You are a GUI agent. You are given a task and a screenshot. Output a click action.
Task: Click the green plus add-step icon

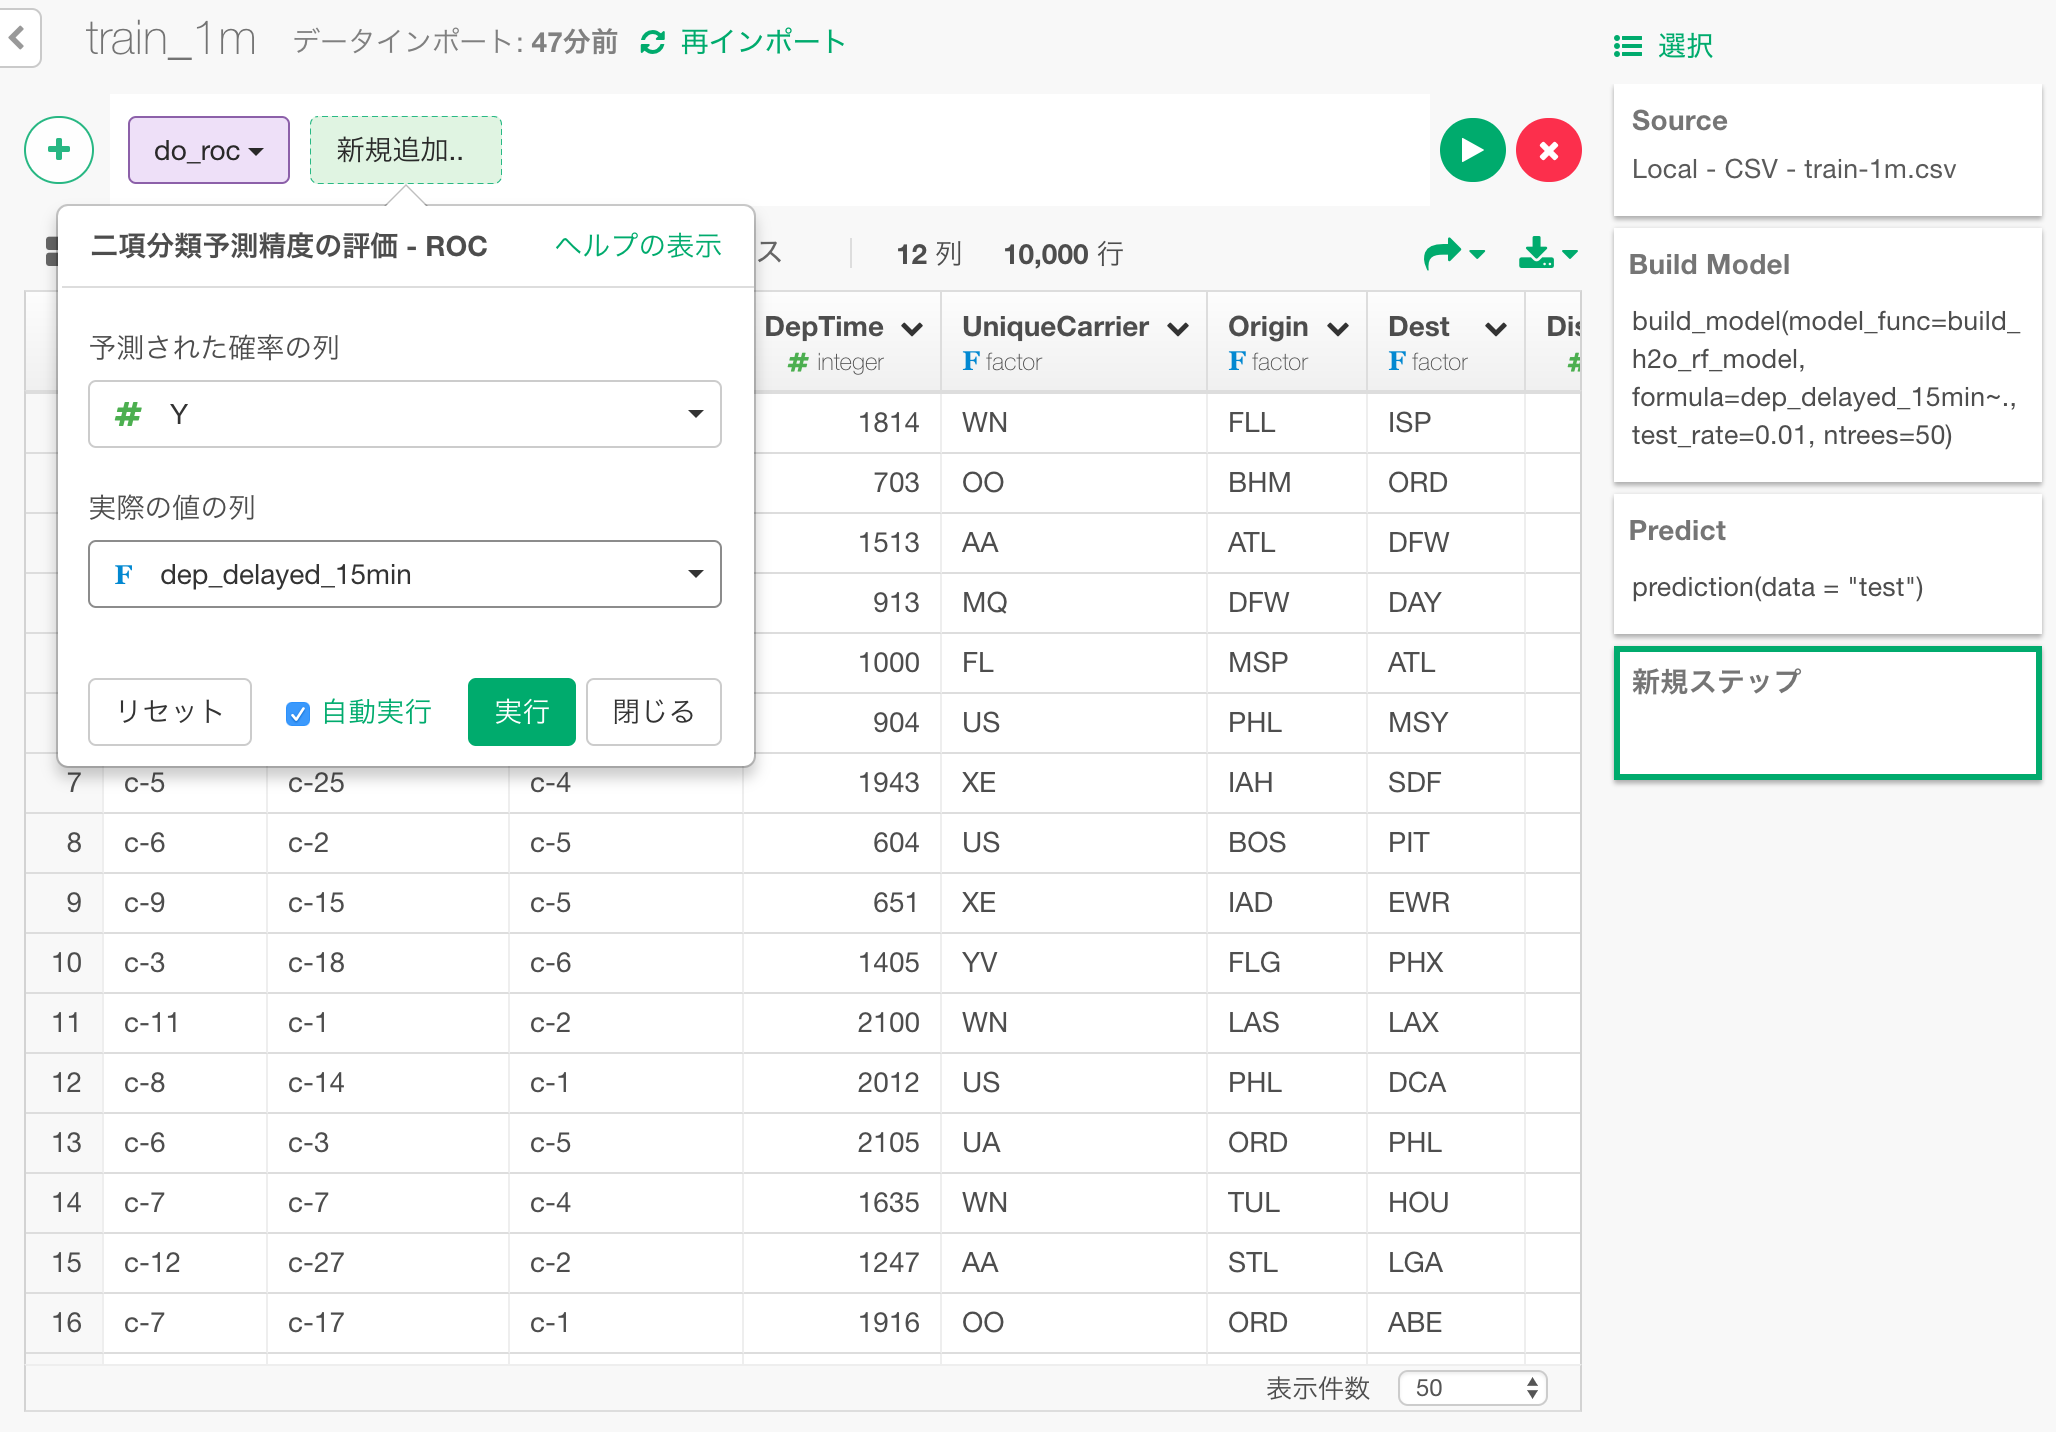59,150
